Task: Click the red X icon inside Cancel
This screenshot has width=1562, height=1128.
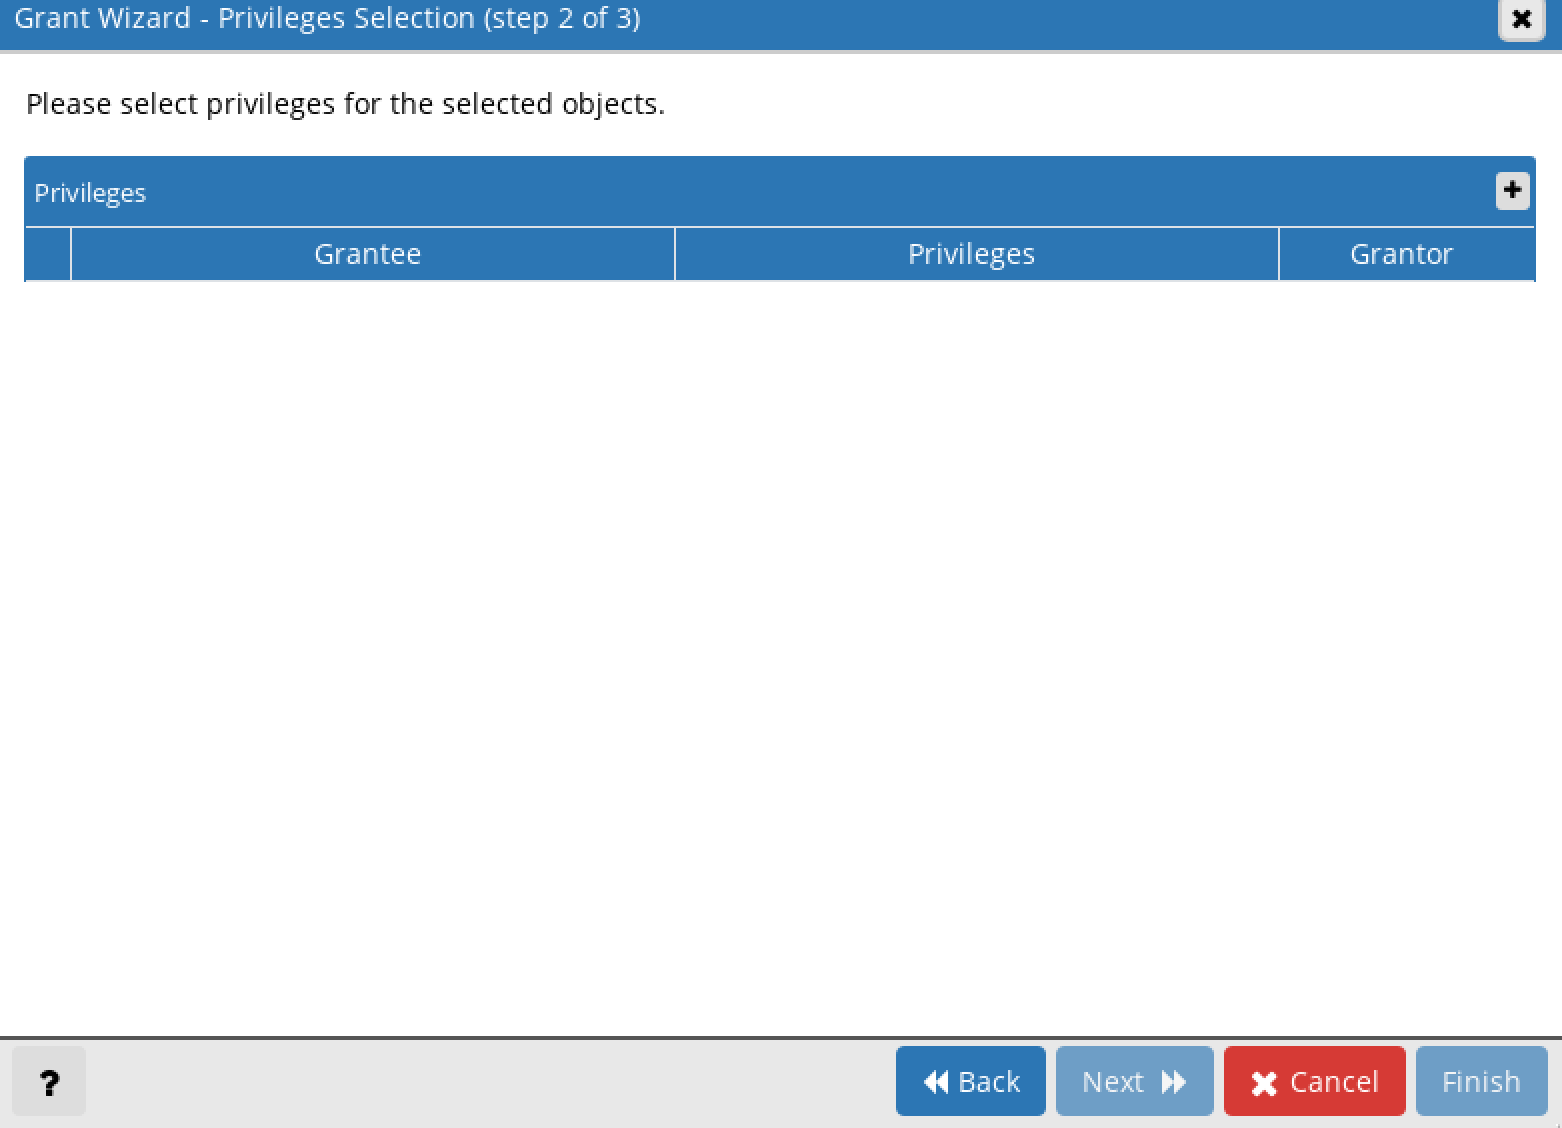Action: 1263,1081
